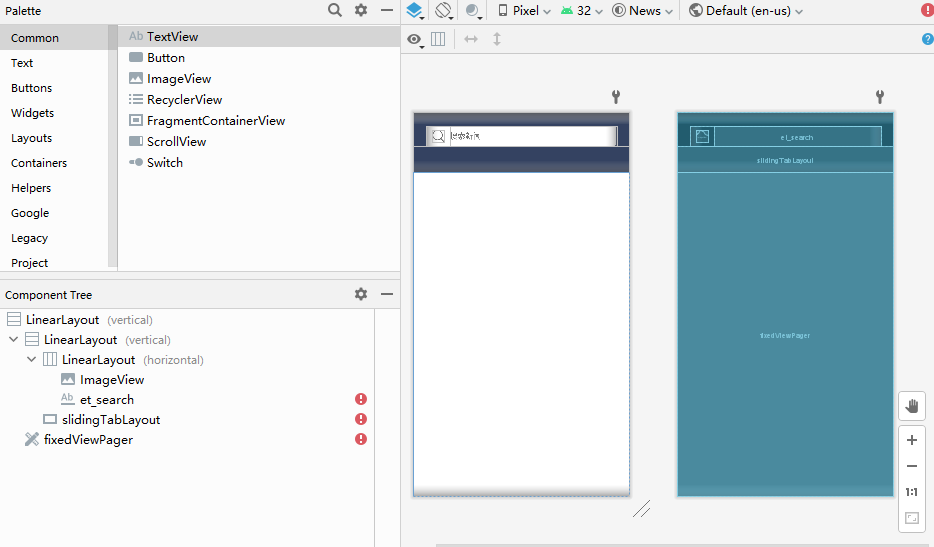The image size is (934, 547).
Task: Toggle the design surface layers selector
Action: pos(415,11)
